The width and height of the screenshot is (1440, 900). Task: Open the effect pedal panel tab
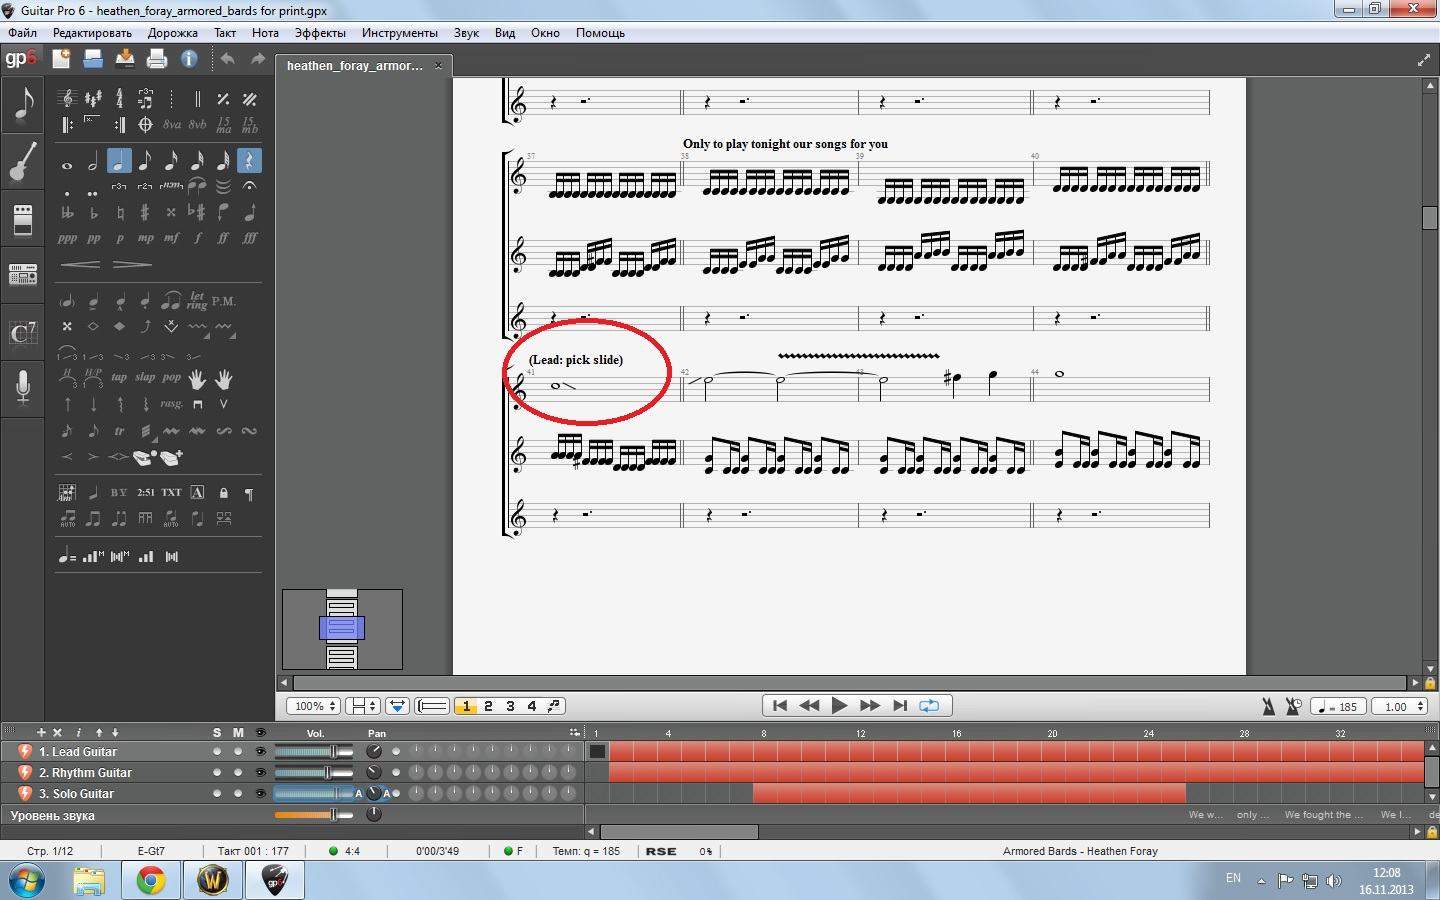point(23,219)
